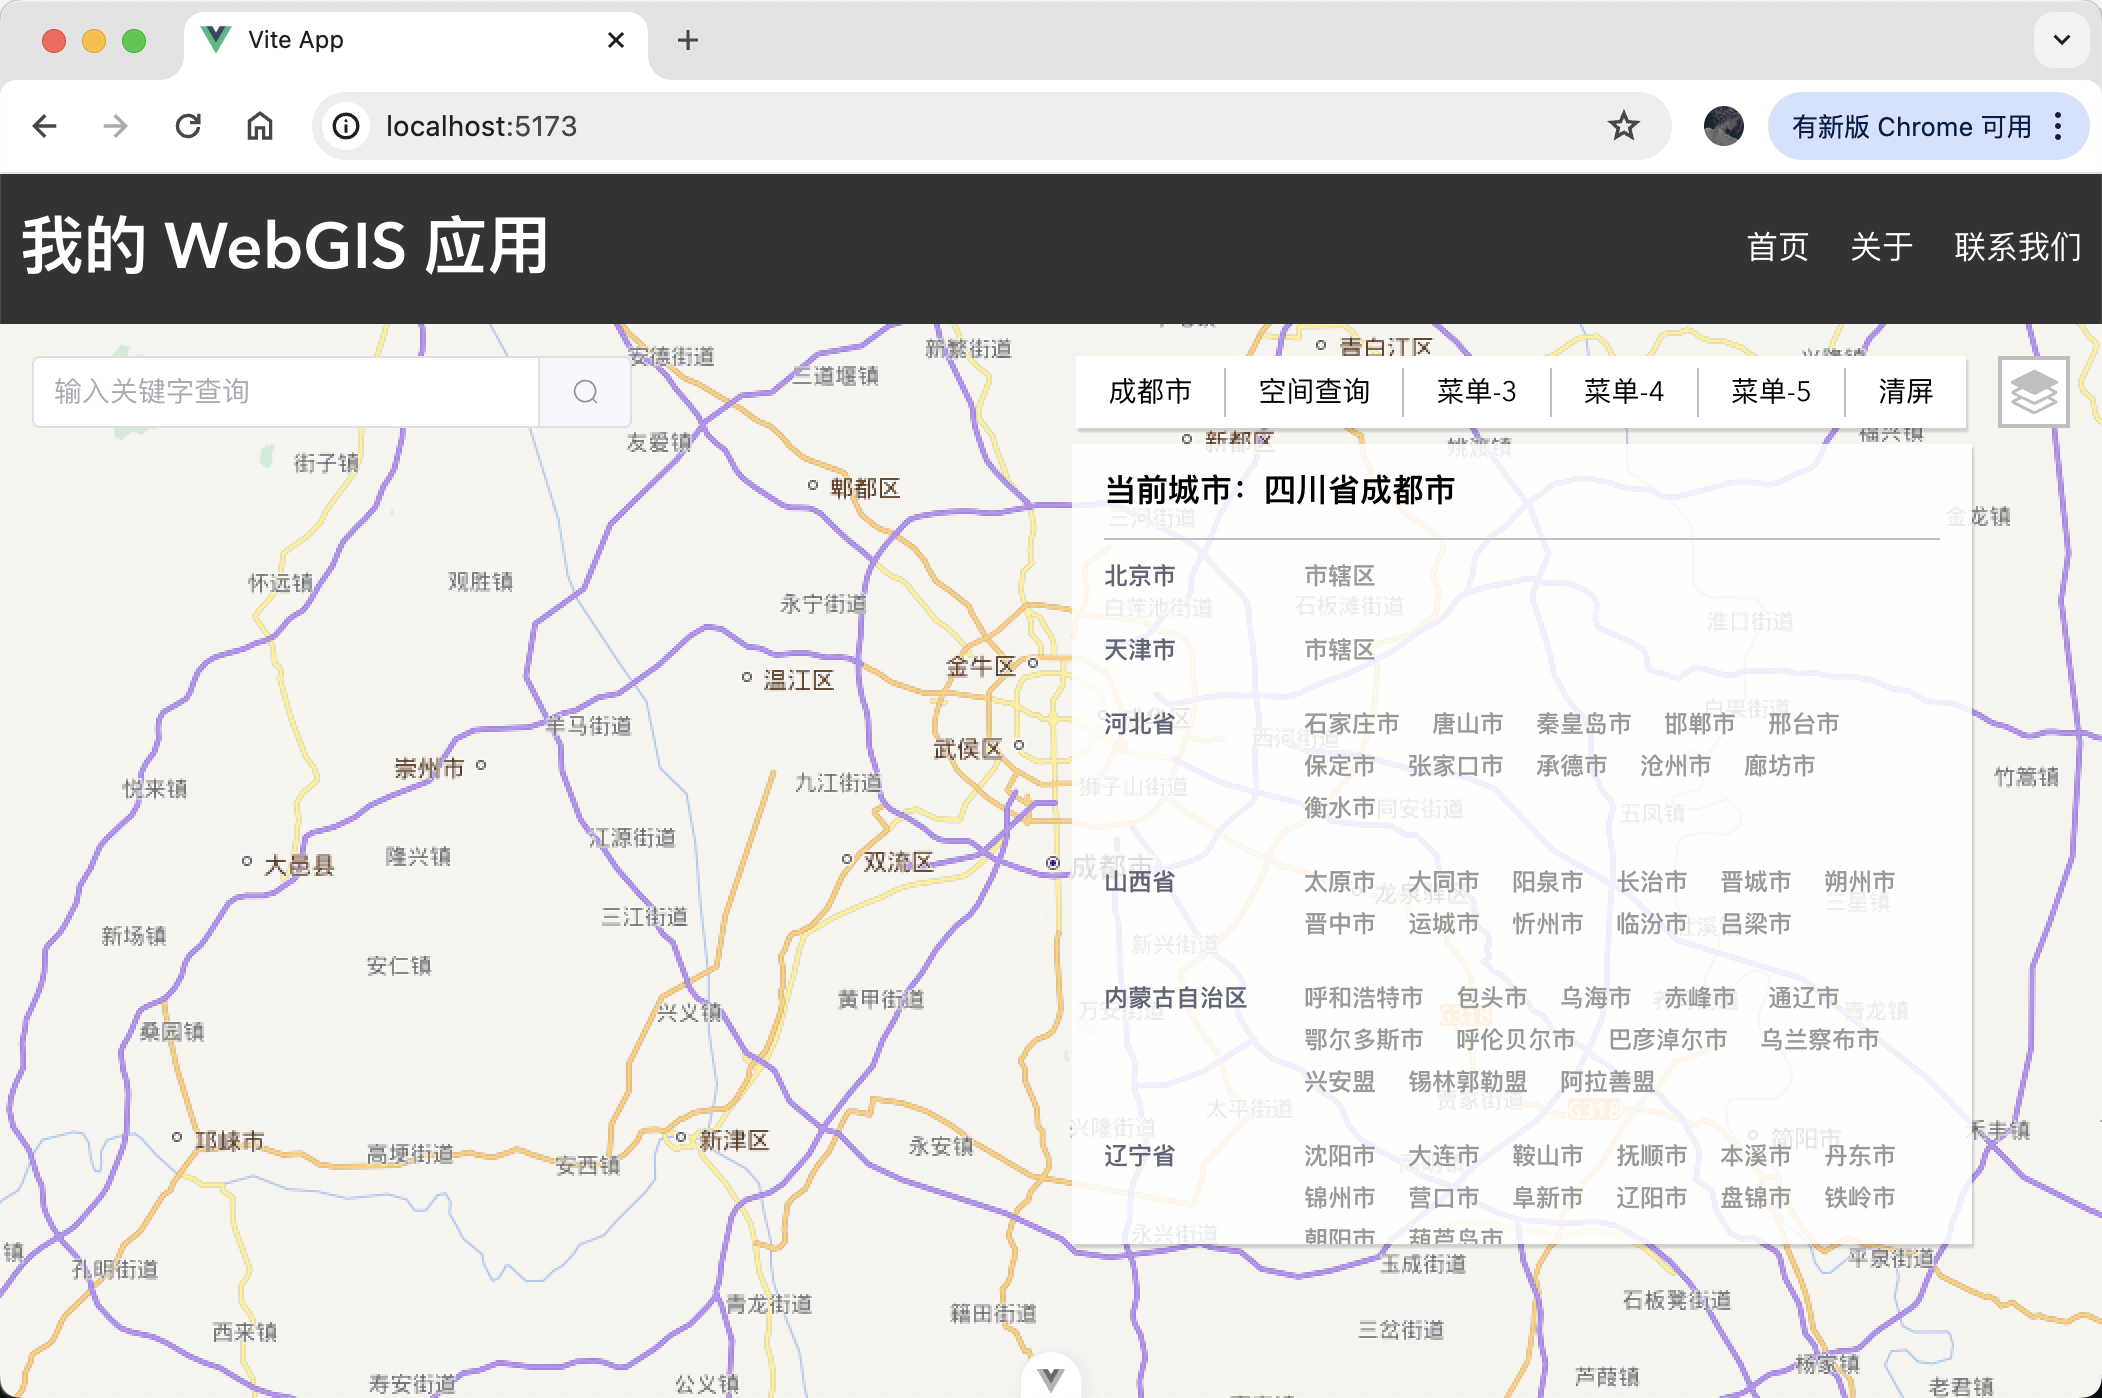Choose 包头市 in city list

point(1491,998)
